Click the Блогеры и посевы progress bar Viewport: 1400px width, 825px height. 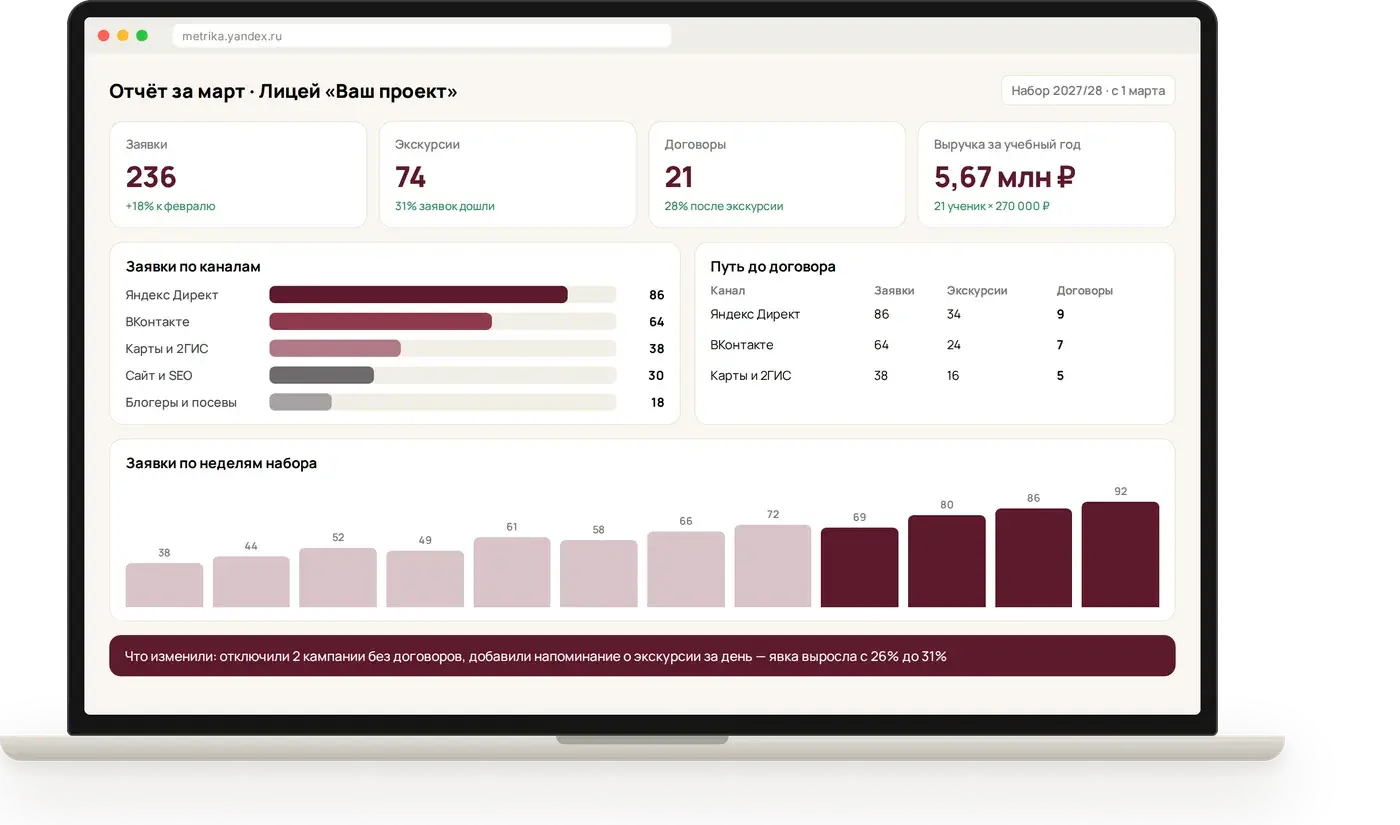point(443,402)
